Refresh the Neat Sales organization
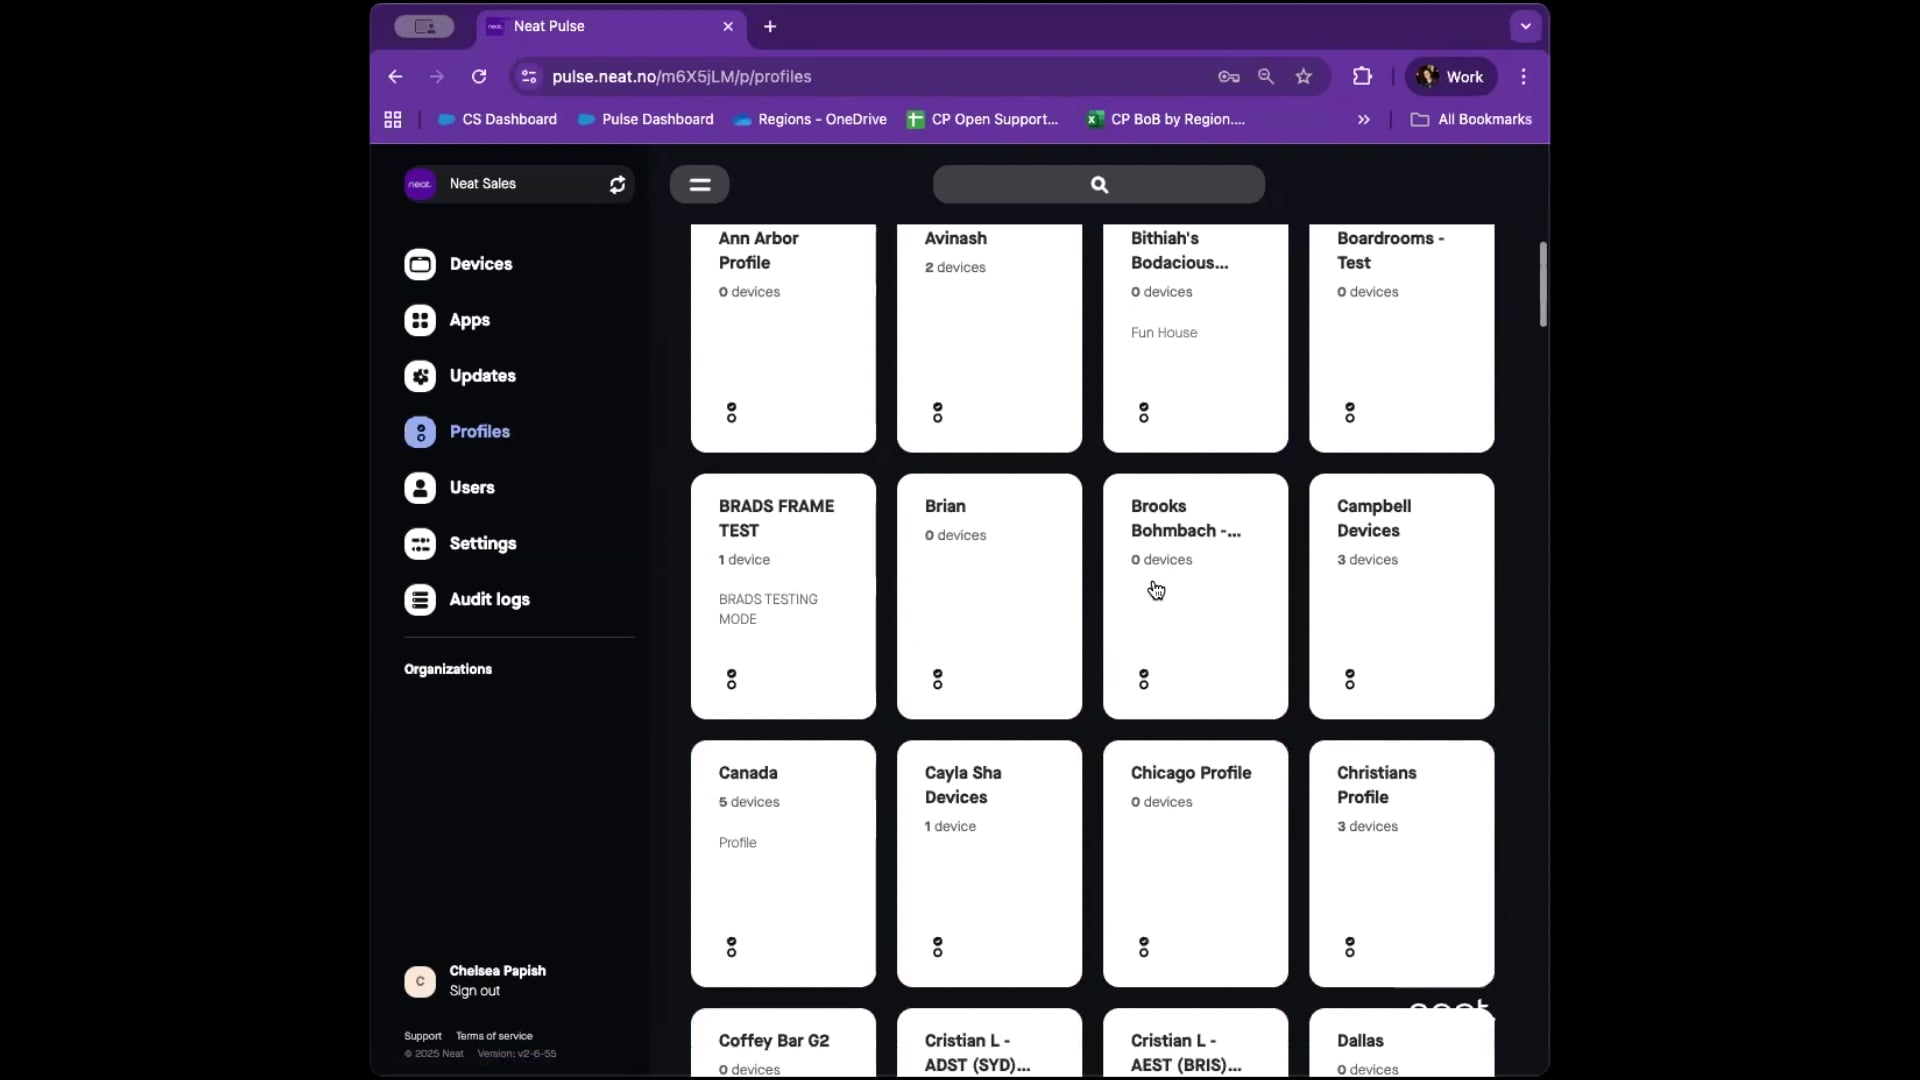Viewport: 1920px width, 1080px height. click(x=617, y=184)
